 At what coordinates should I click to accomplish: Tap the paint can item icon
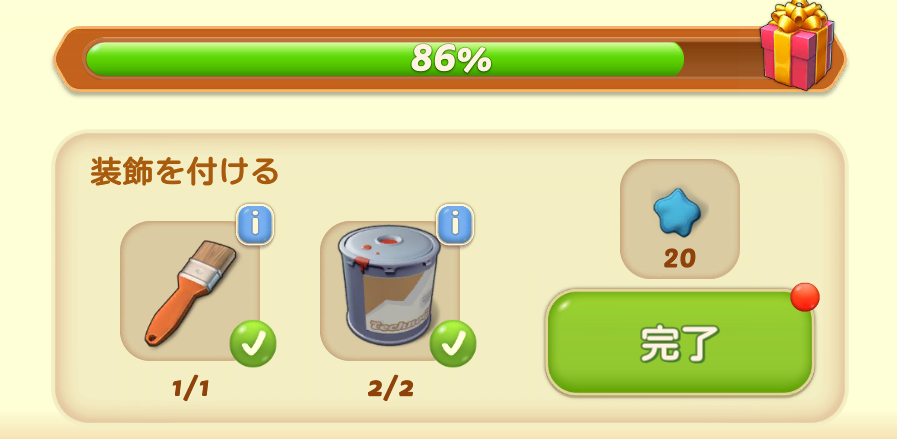(x=390, y=285)
